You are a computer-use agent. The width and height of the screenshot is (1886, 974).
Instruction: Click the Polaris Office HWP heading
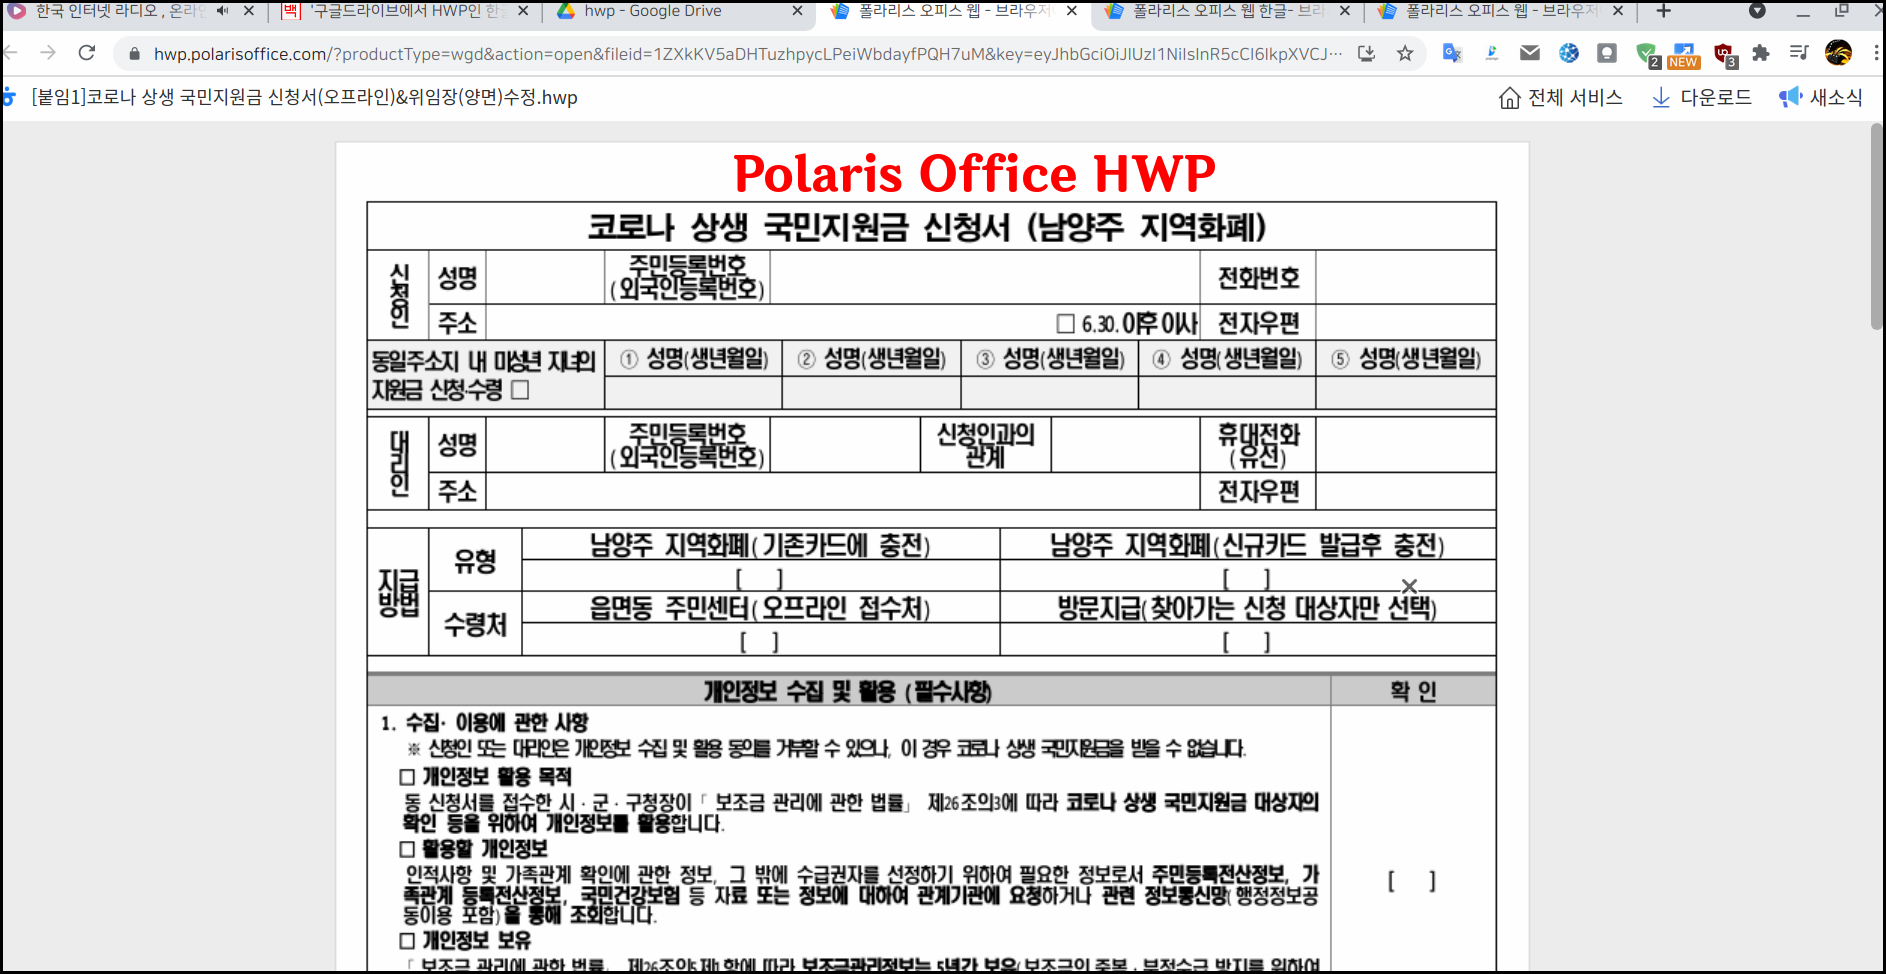click(x=975, y=173)
